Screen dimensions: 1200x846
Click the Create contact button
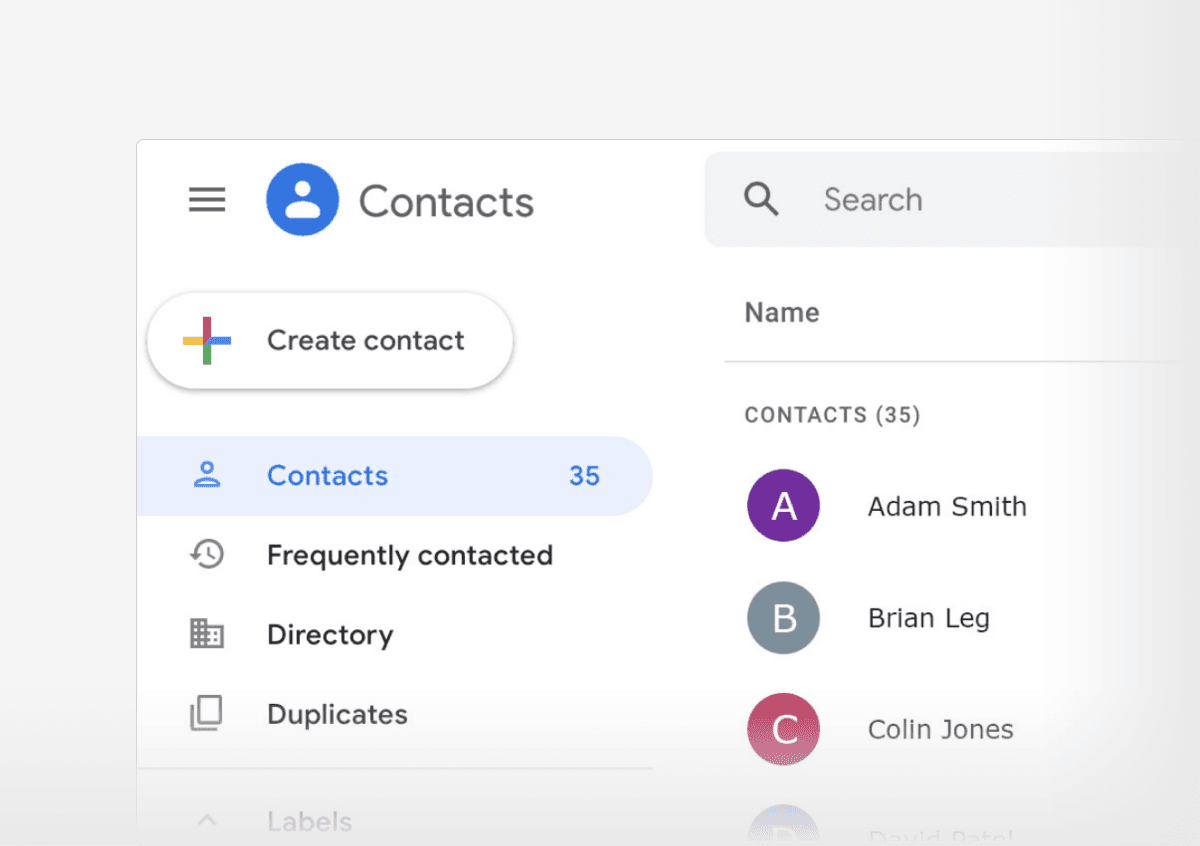[x=330, y=341]
